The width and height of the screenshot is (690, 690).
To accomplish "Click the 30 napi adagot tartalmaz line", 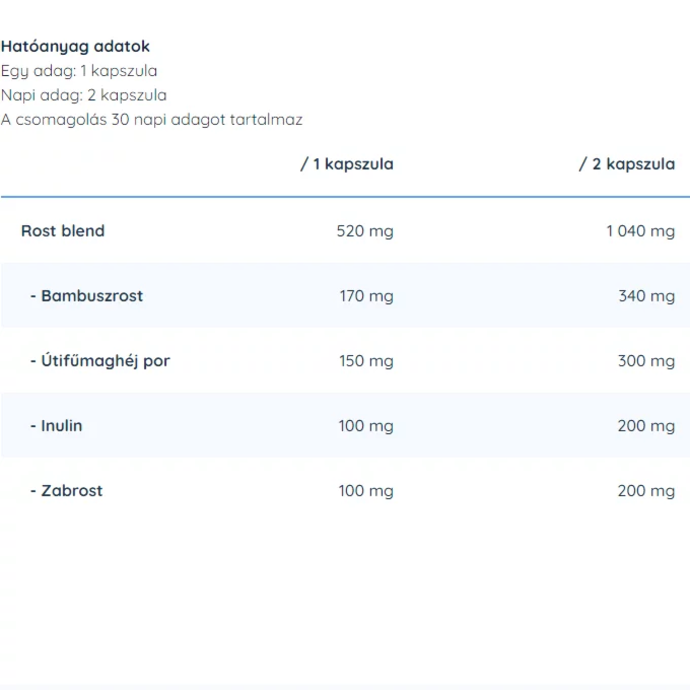I will 152,120.
